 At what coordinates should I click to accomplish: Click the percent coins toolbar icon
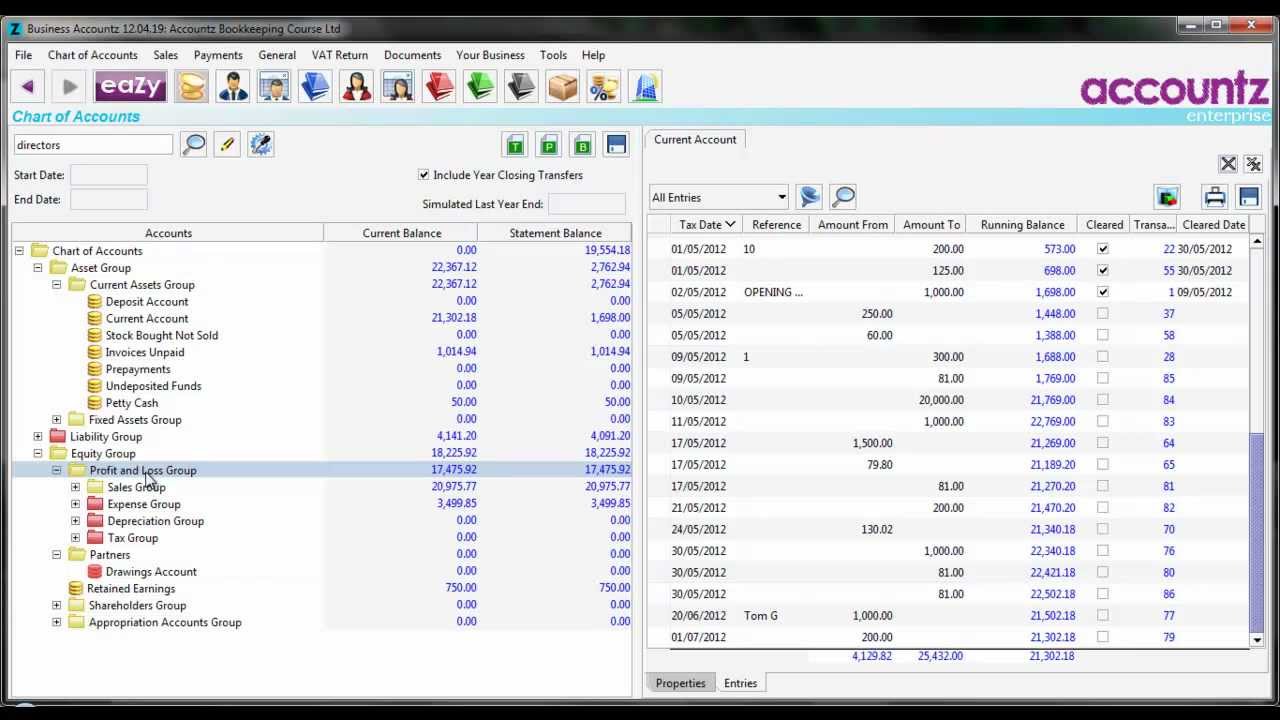pos(604,87)
